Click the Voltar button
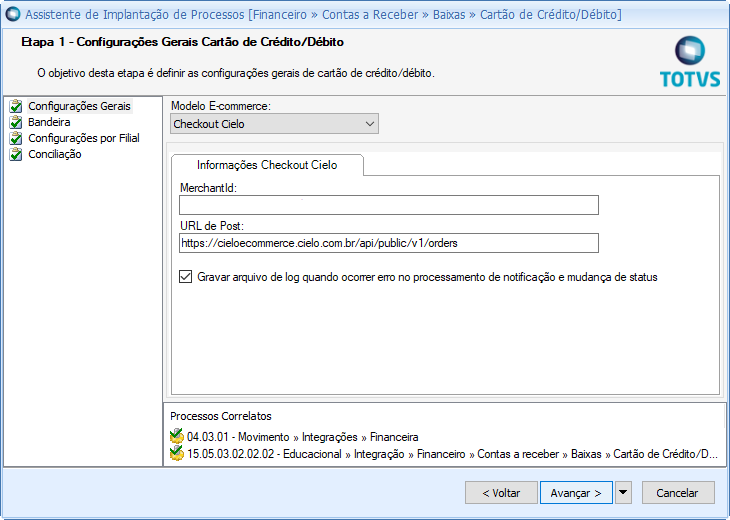The image size is (730, 520). click(501, 493)
